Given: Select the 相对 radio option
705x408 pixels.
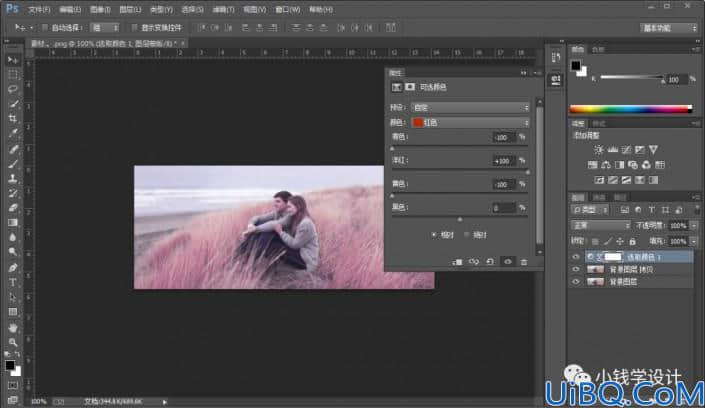Looking at the screenshot, I should 434,235.
